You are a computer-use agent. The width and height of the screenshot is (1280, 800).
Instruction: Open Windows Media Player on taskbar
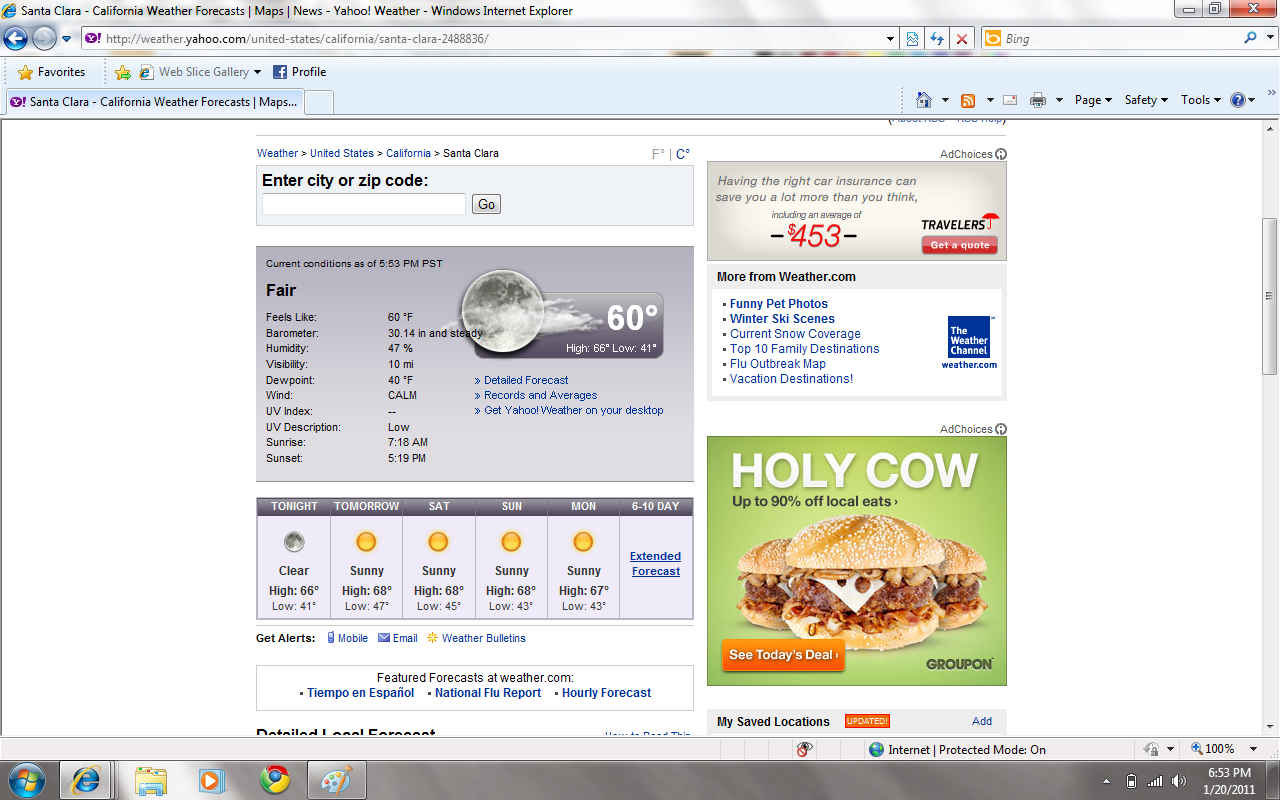coord(212,780)
